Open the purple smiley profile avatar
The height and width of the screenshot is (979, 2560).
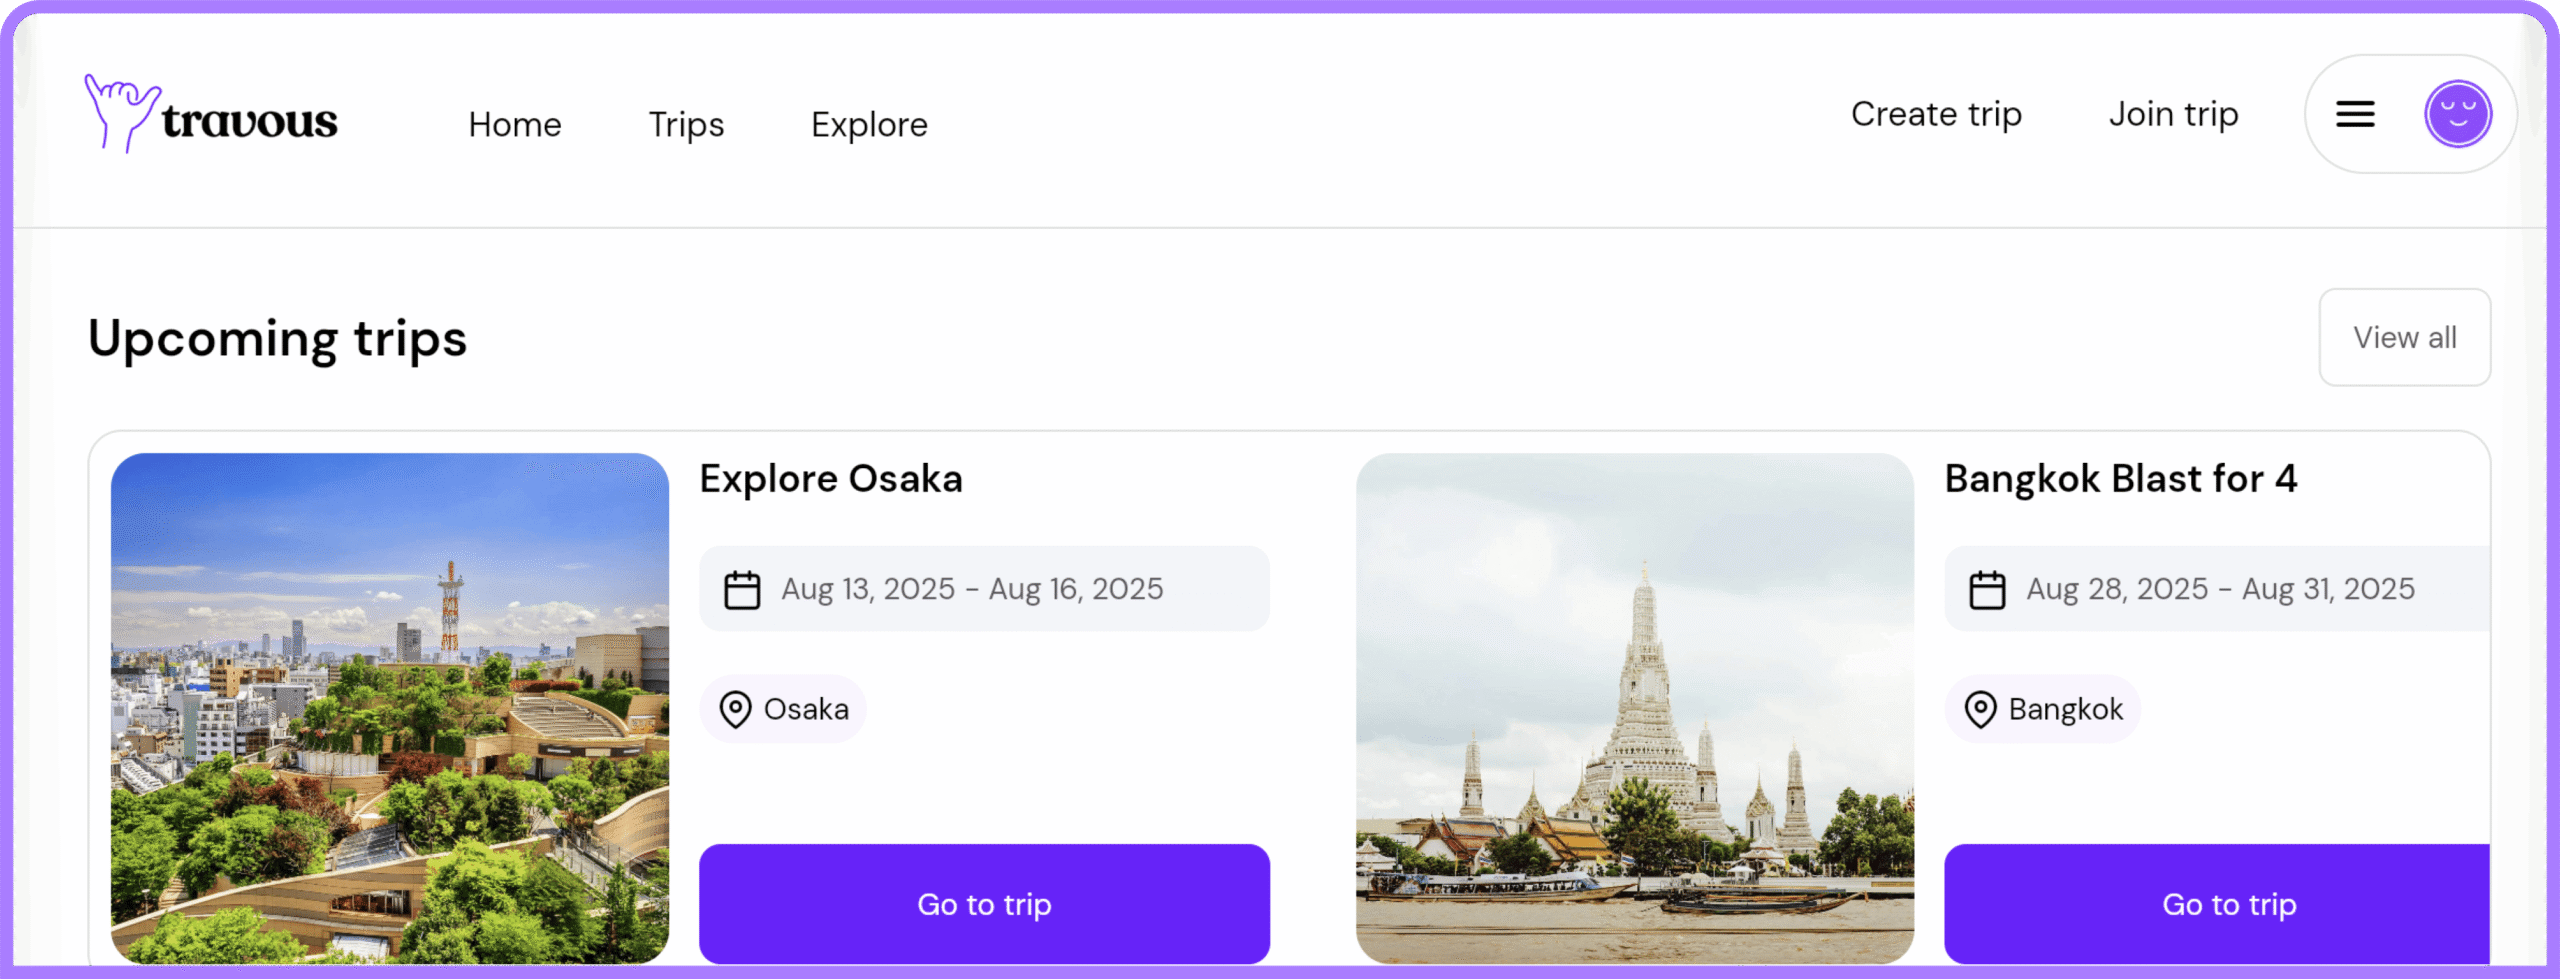[2458, 114]
